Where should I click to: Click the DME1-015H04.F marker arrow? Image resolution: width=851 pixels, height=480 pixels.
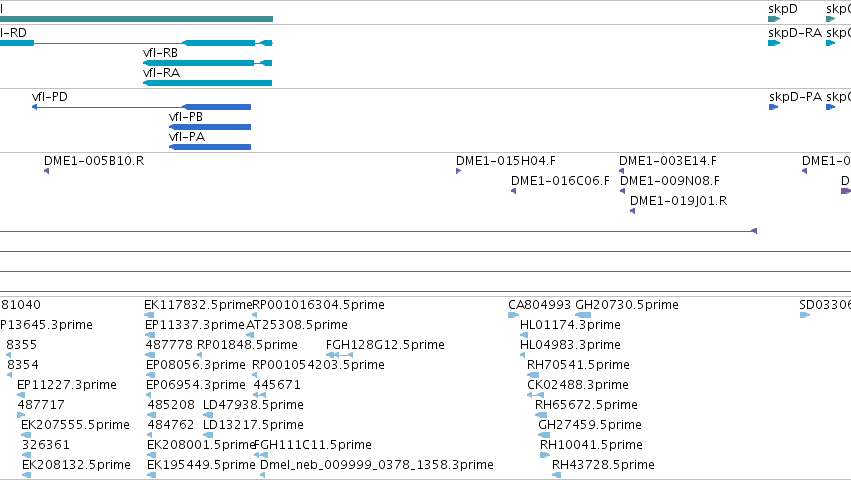[x=459, y=171]
